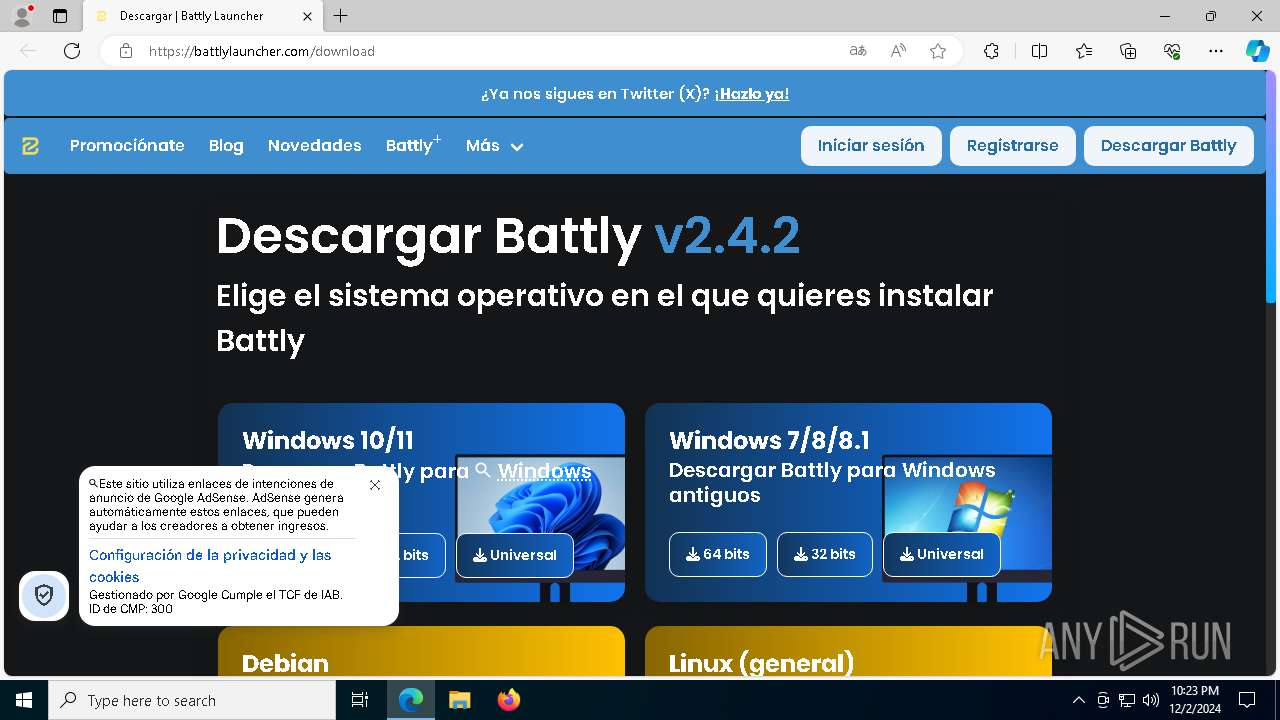The image size is (1280, 720).
Task: Click the Battly logo icon in navbar
Action: [30, 146]
